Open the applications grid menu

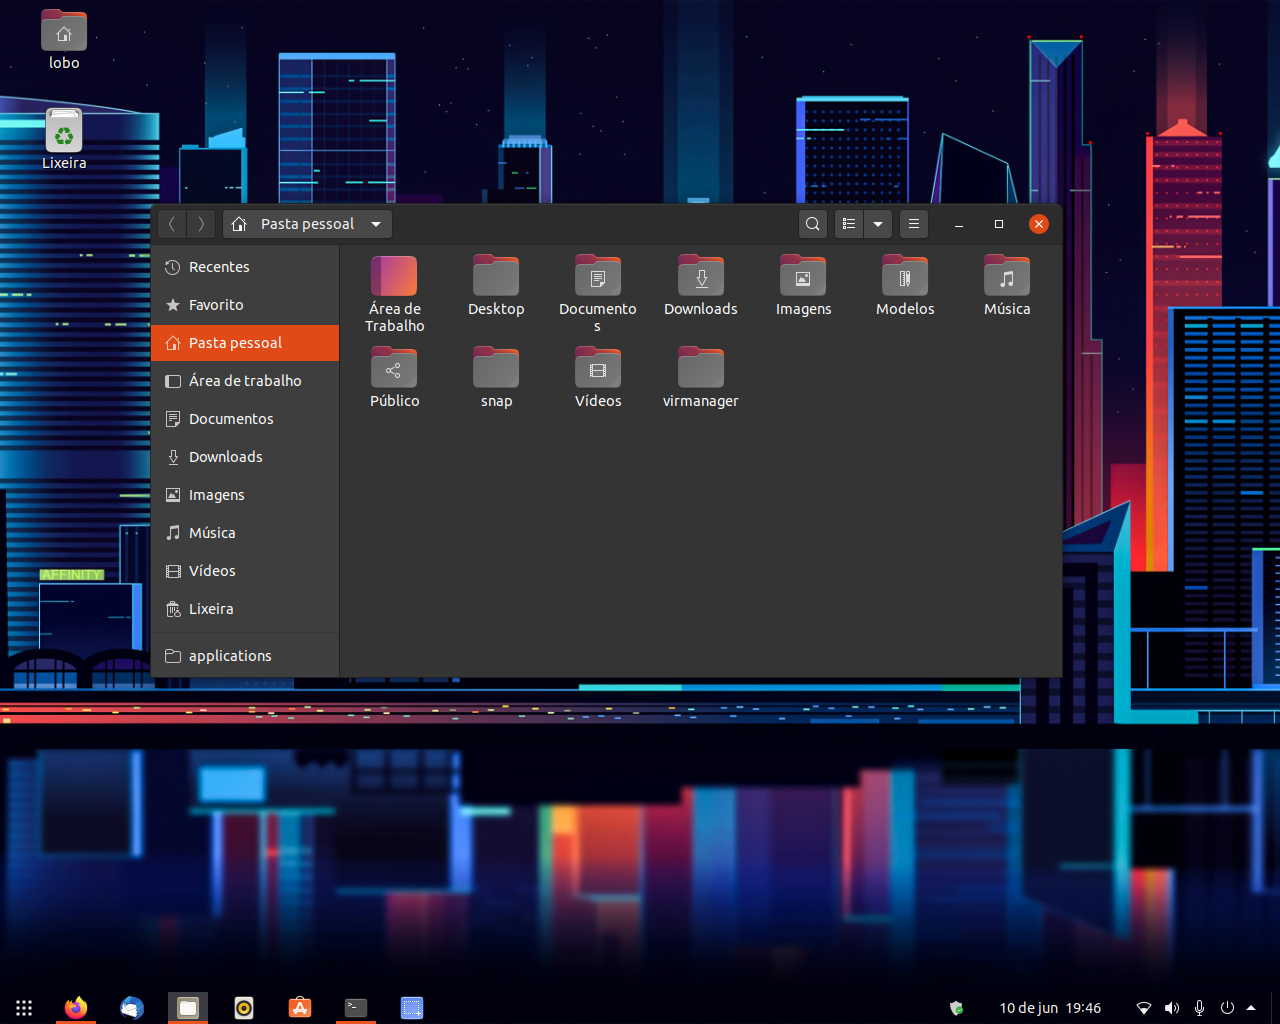pos(24,1007)
